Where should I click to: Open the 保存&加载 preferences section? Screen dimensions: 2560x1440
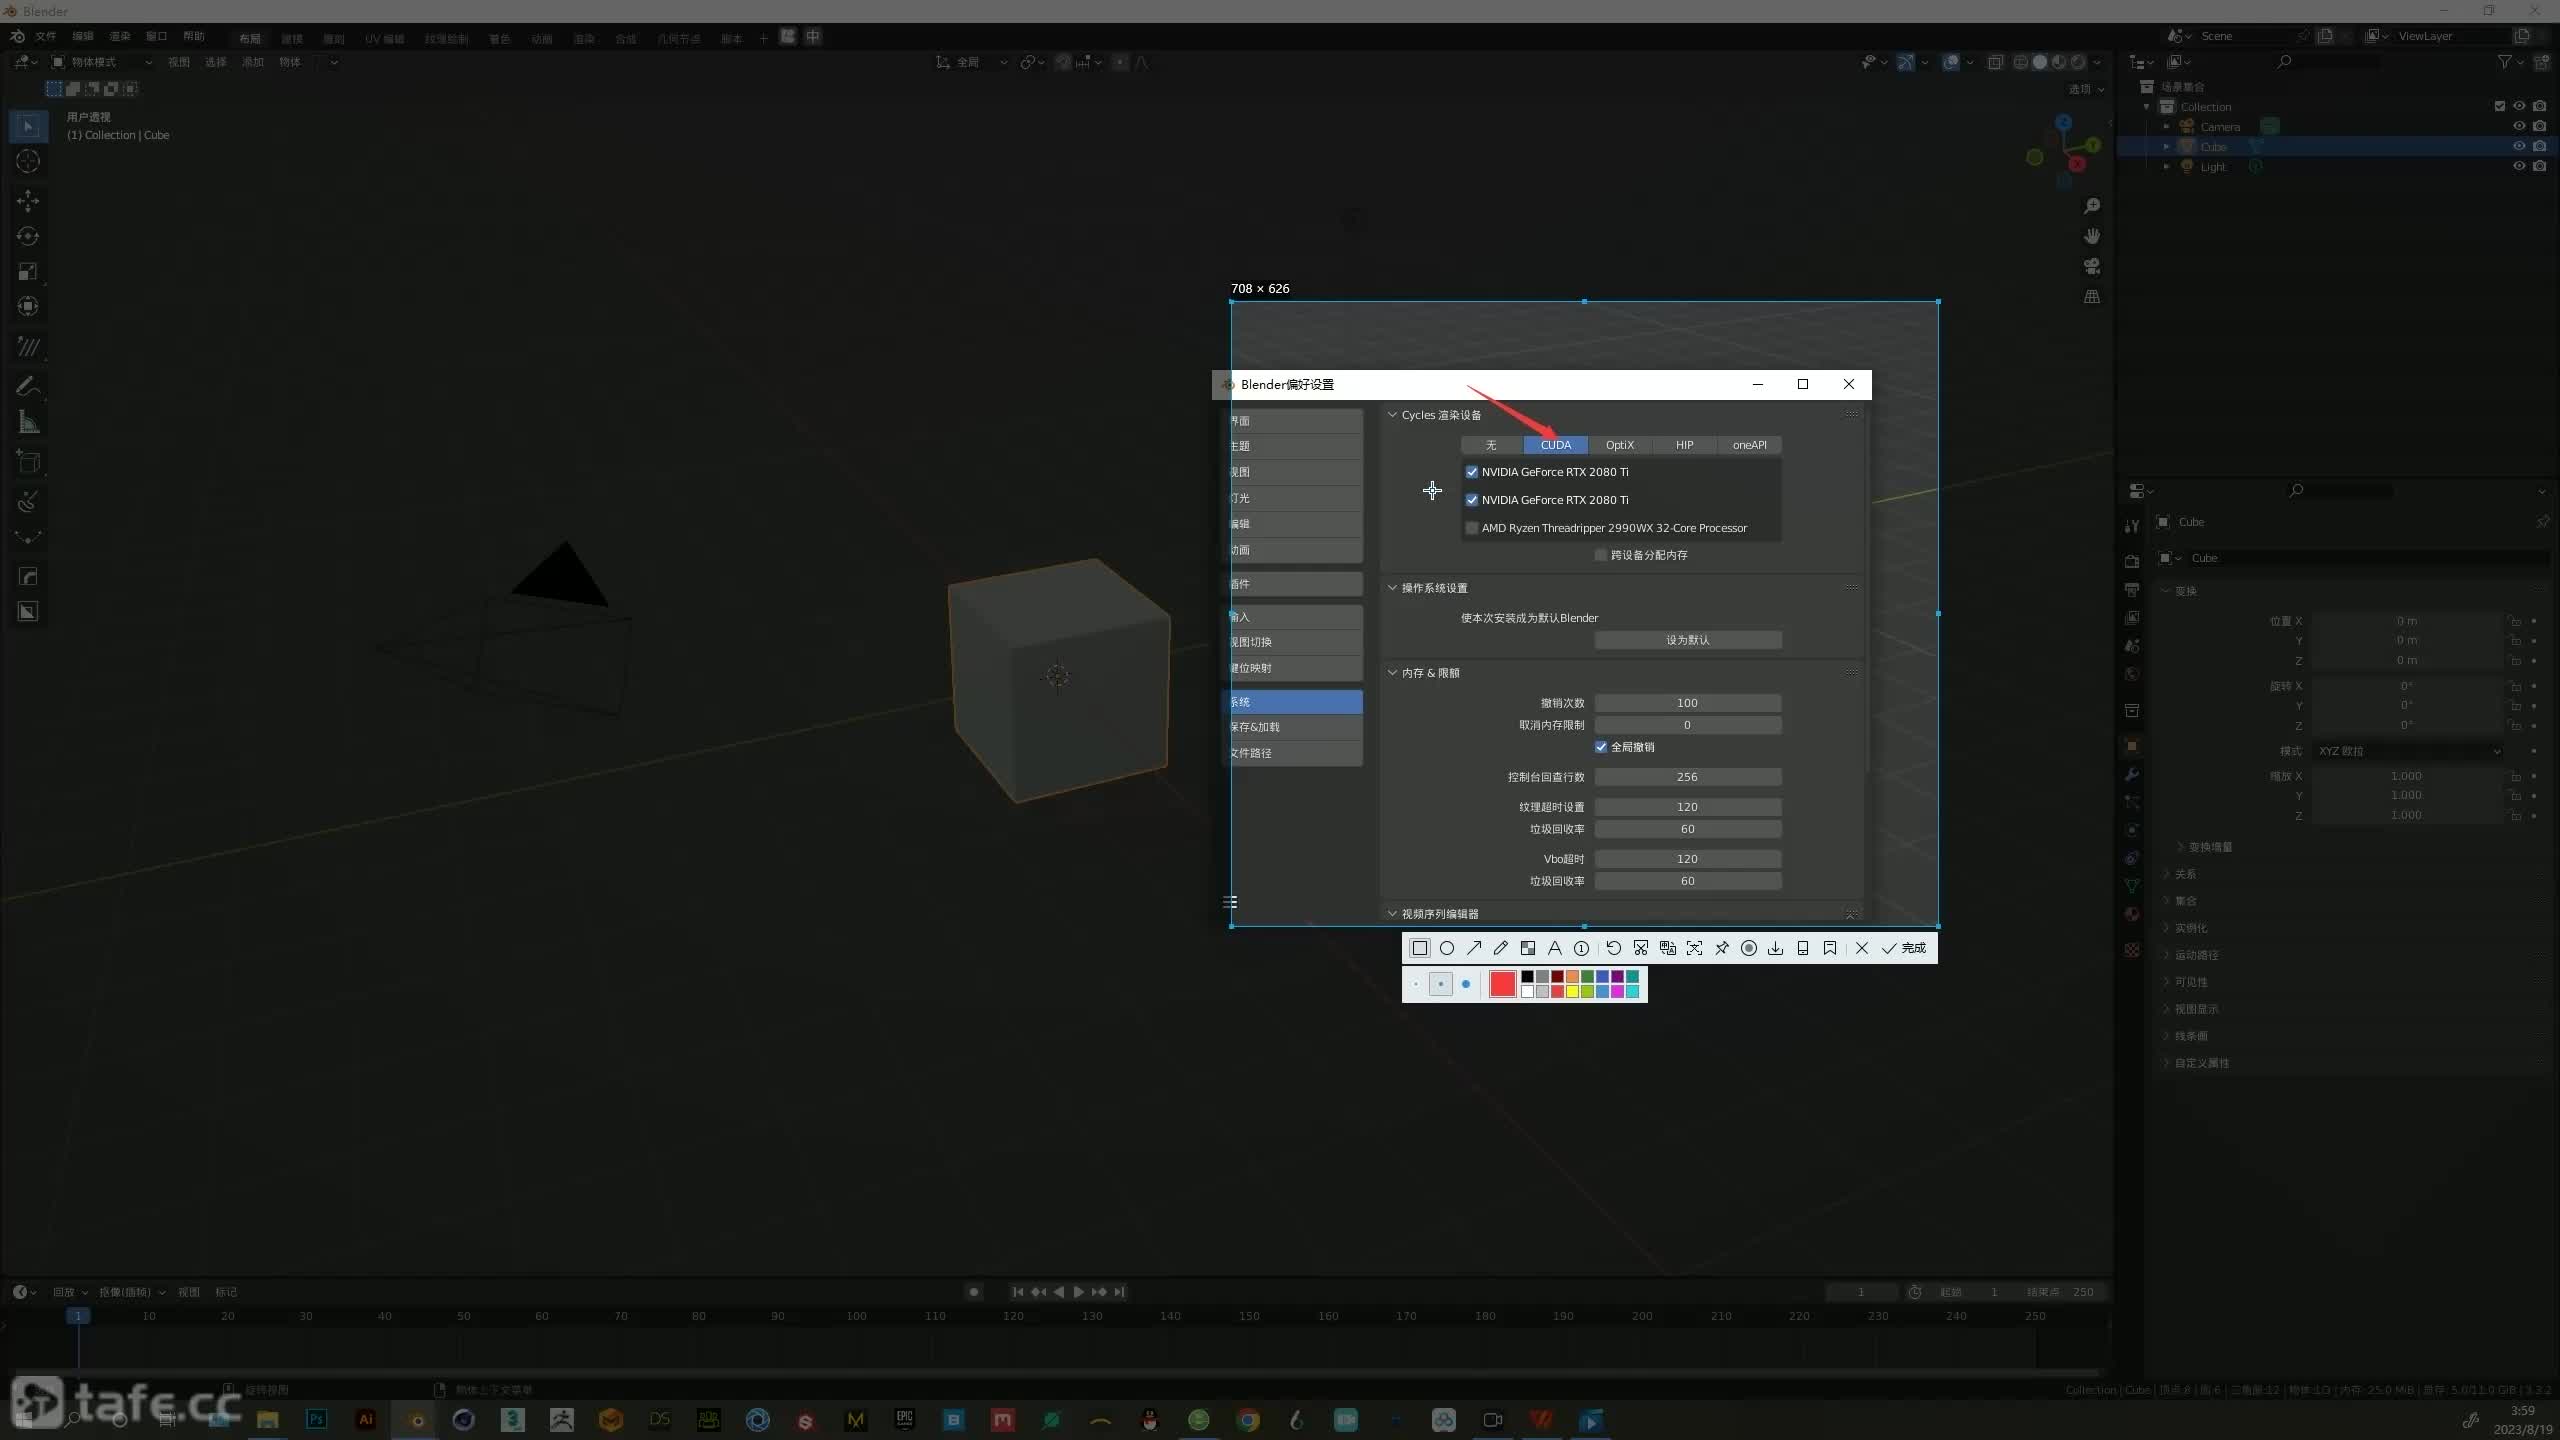(x=1292, y=727)
